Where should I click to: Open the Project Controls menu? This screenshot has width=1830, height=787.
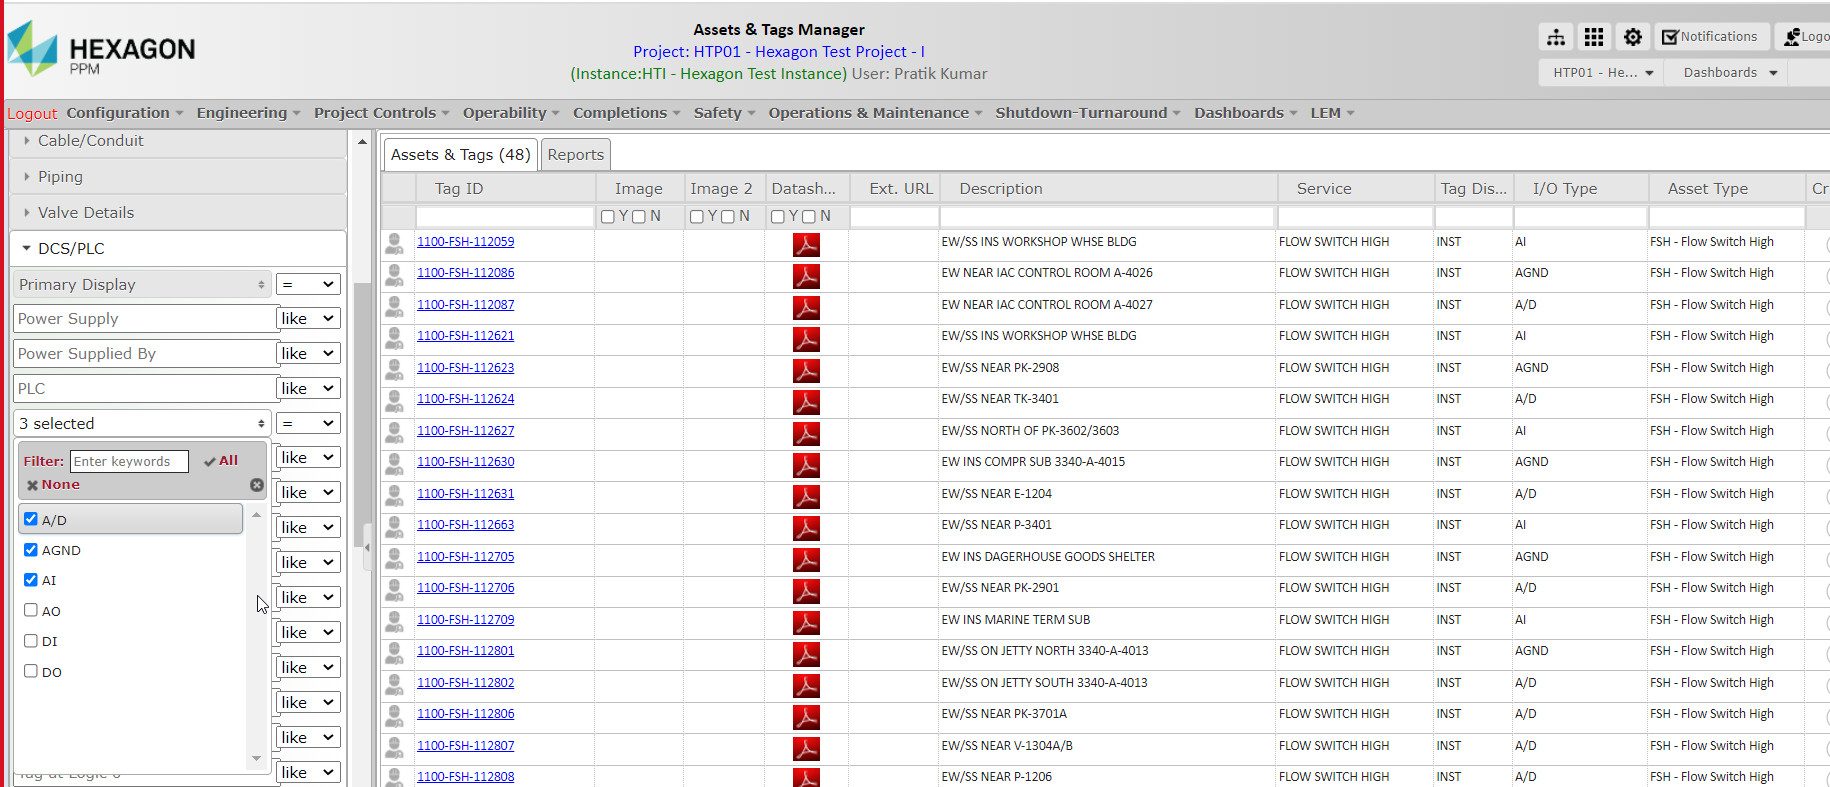(x=382, y=113)
